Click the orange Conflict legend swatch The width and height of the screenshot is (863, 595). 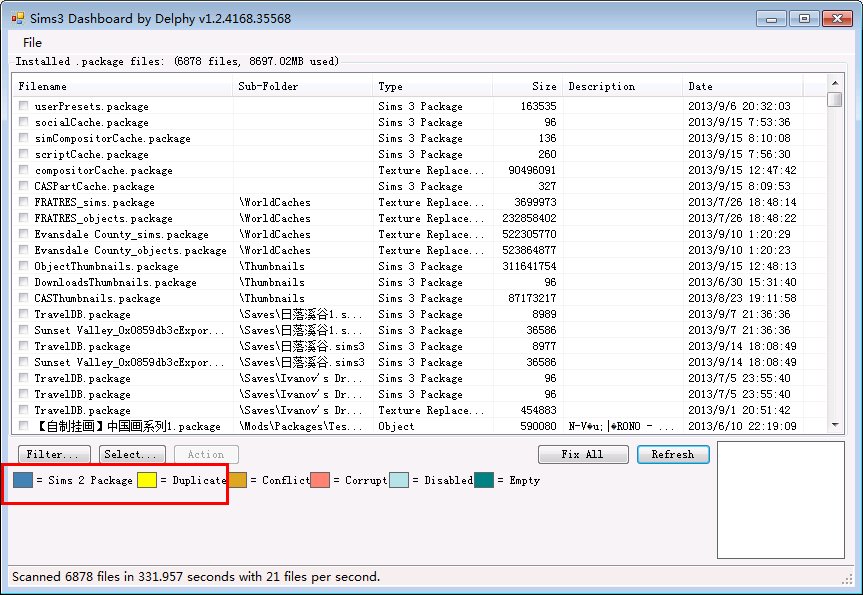(x=237, y=480)
